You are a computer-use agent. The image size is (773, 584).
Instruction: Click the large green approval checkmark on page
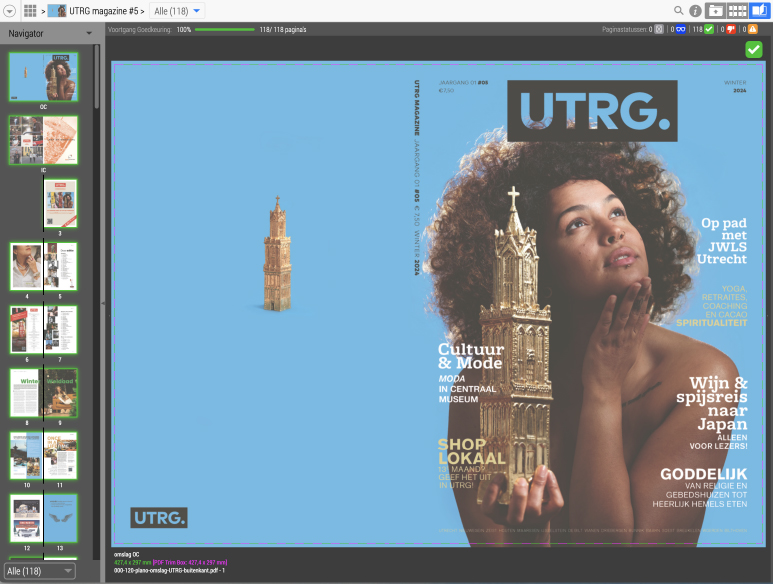coord(754,49)
